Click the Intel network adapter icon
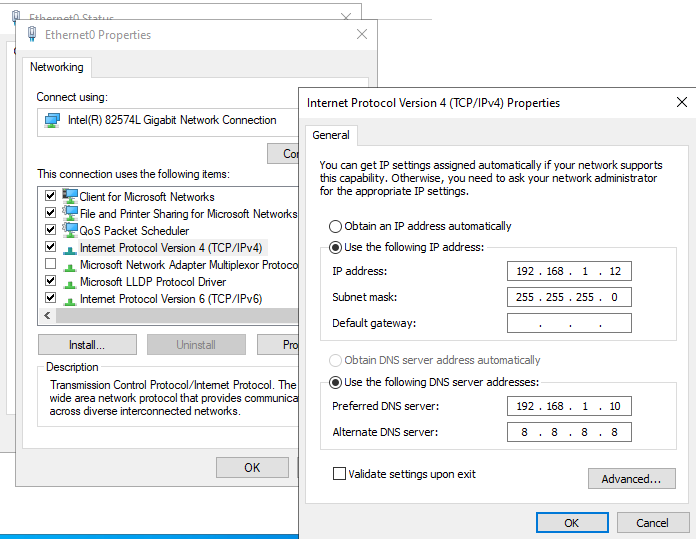Viewport: 696px width, 539px height. click(x=52, y=120)
